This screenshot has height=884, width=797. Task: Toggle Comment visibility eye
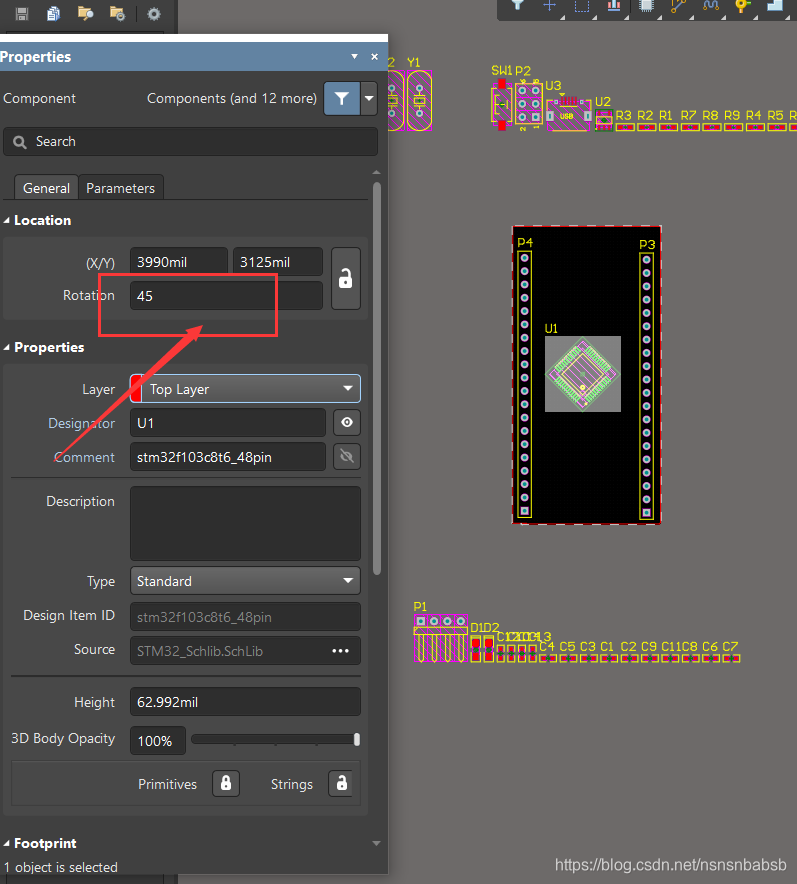click(347, 456)
